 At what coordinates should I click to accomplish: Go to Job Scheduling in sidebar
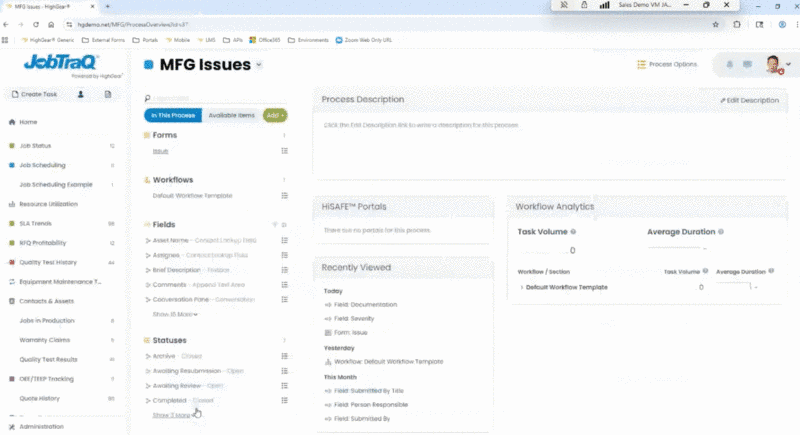coord(42,165)
